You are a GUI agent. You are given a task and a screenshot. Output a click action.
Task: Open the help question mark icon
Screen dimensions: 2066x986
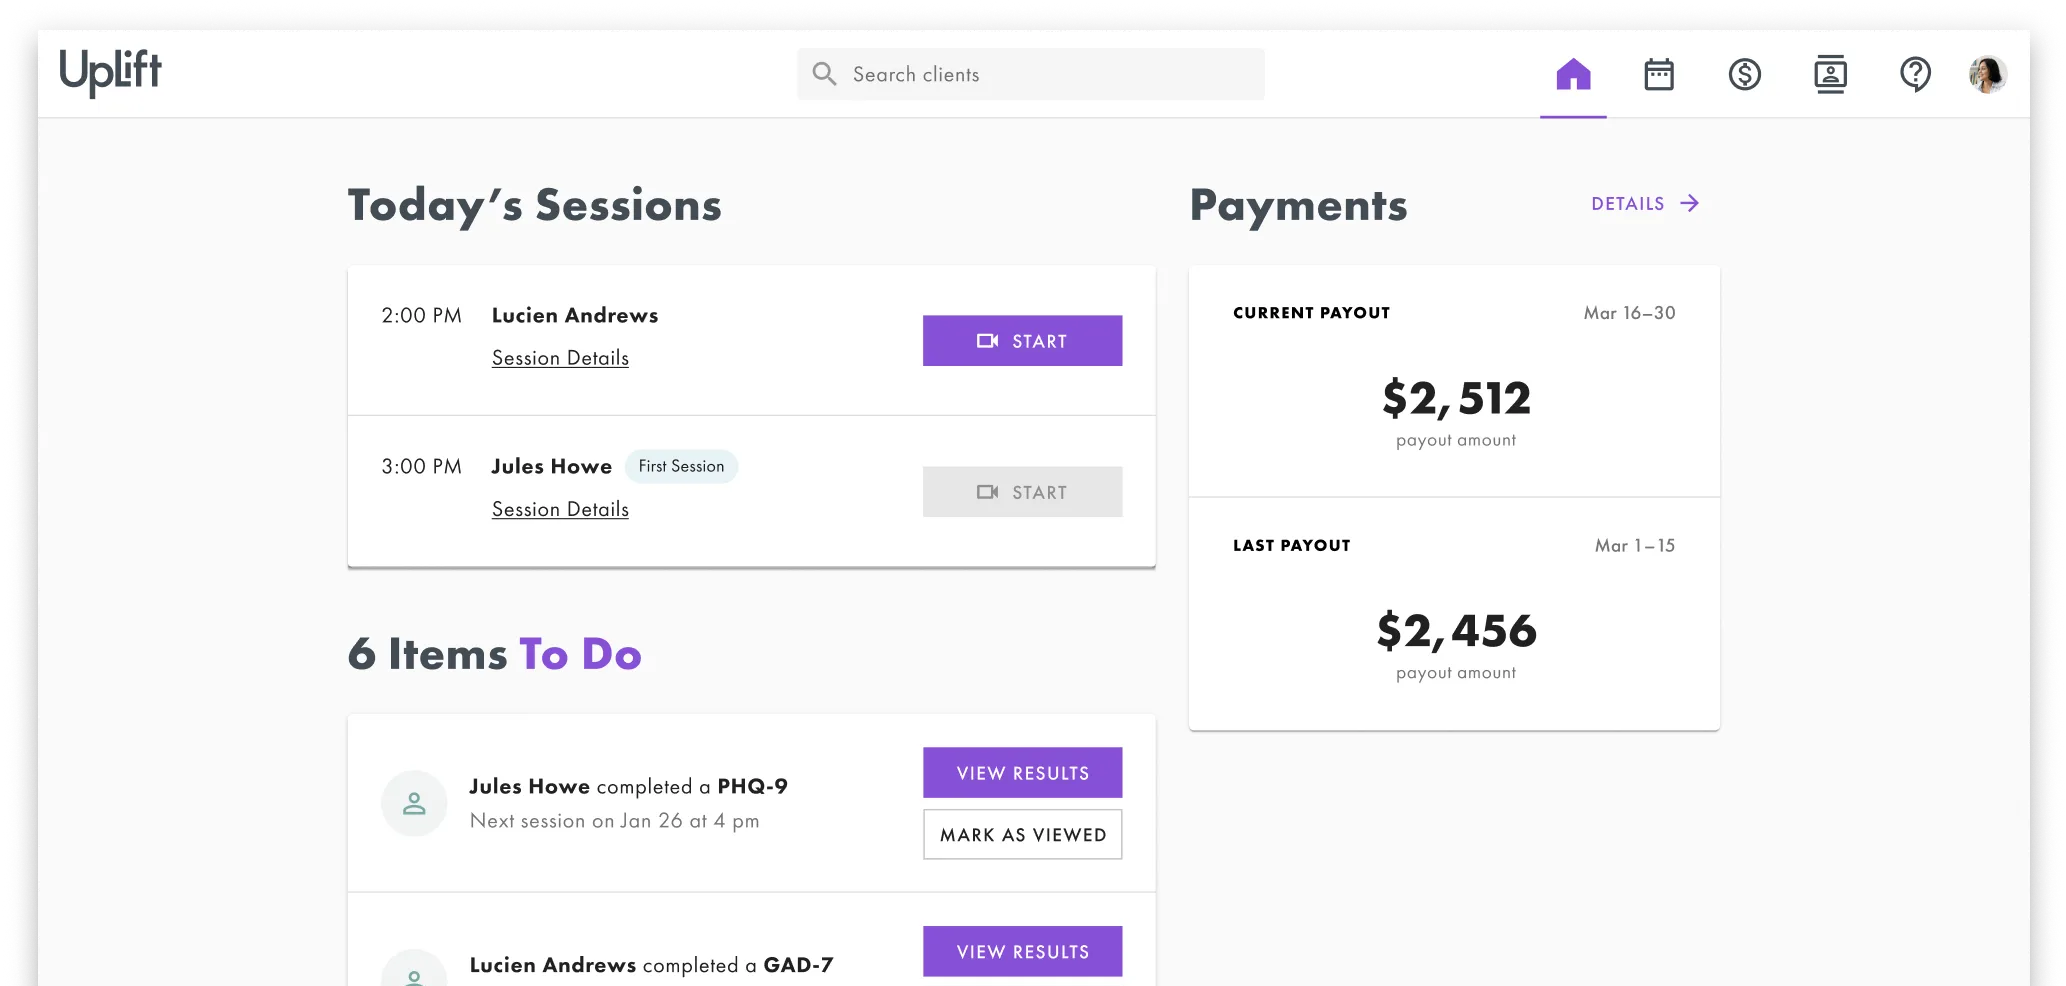point(1915,74)
